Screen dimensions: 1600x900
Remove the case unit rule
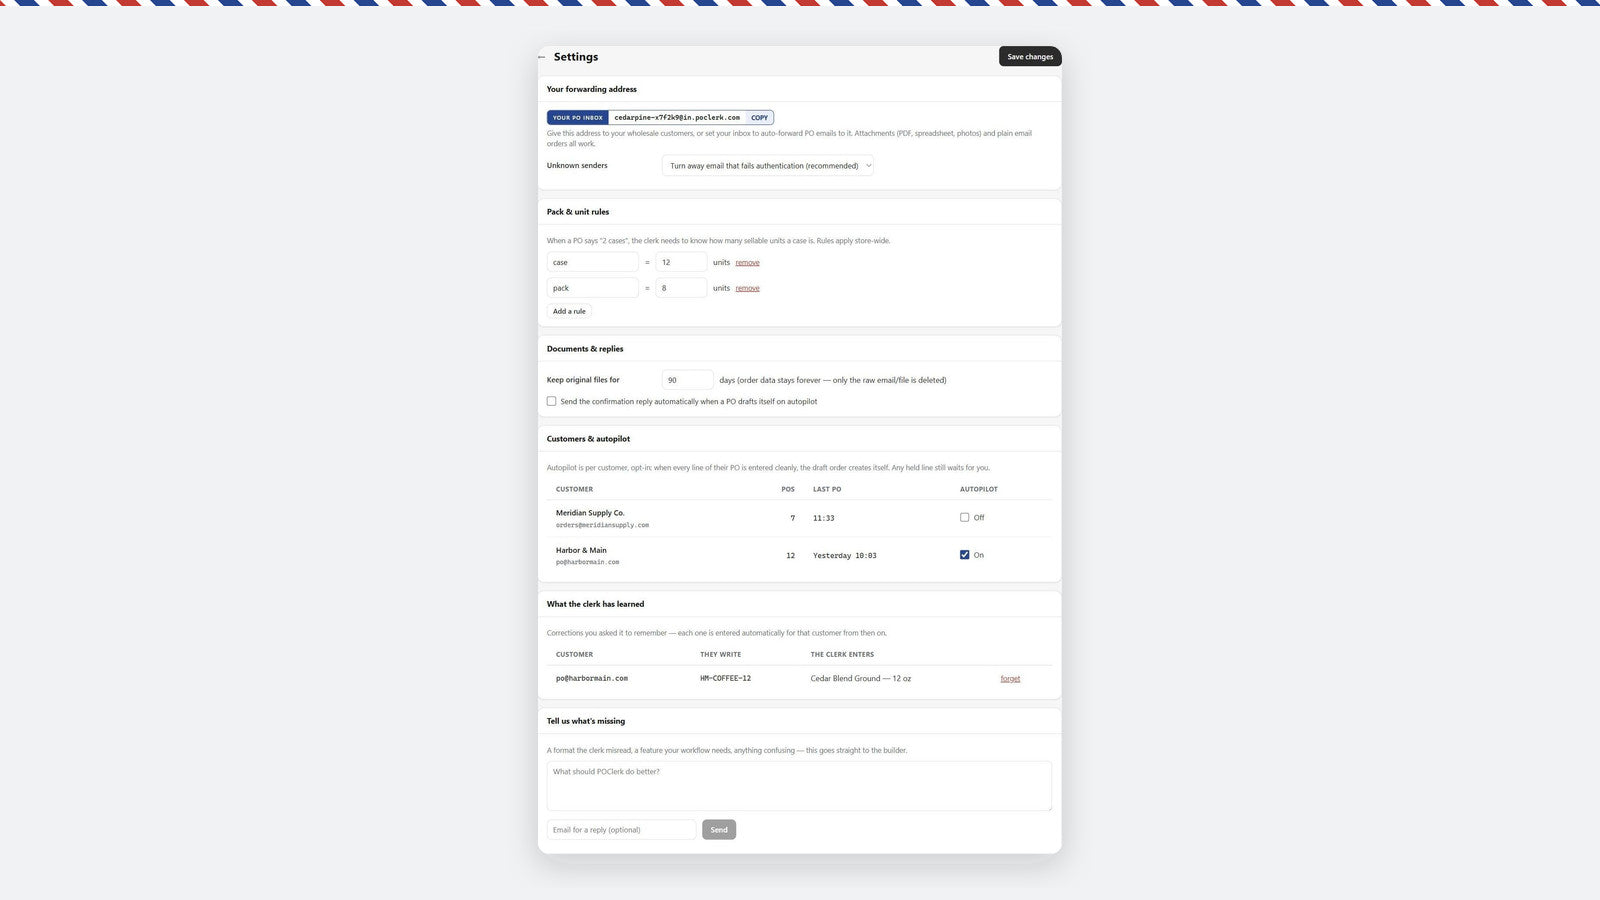747,263
